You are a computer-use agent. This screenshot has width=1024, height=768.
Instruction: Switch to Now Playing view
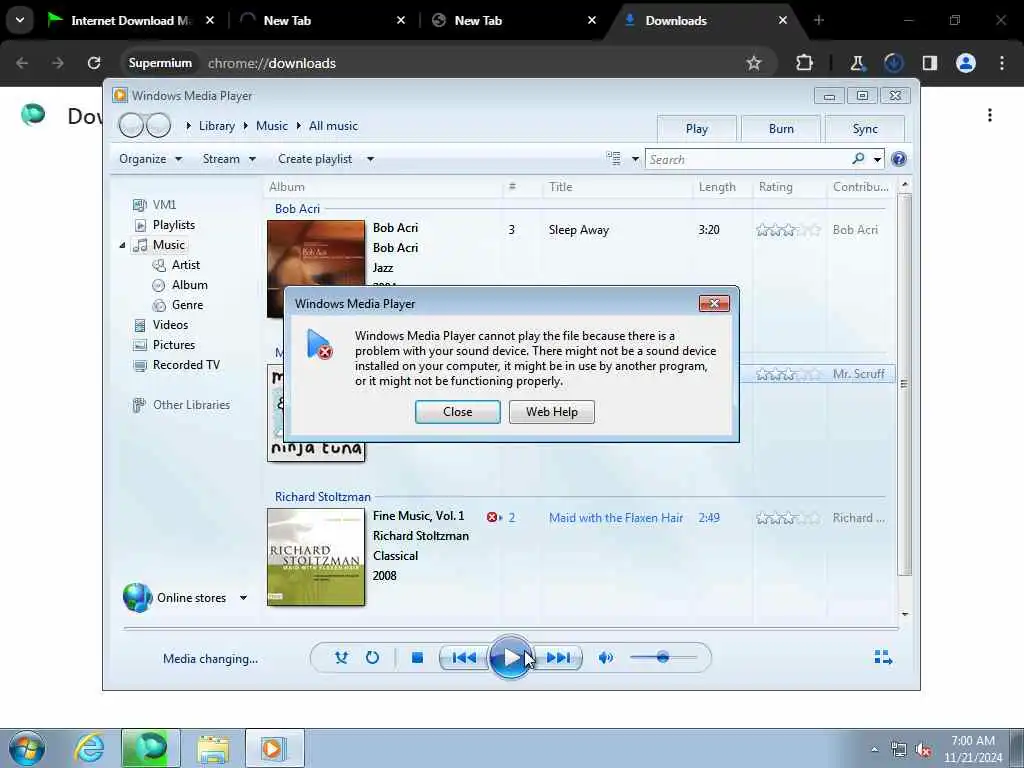click(883, 657)
